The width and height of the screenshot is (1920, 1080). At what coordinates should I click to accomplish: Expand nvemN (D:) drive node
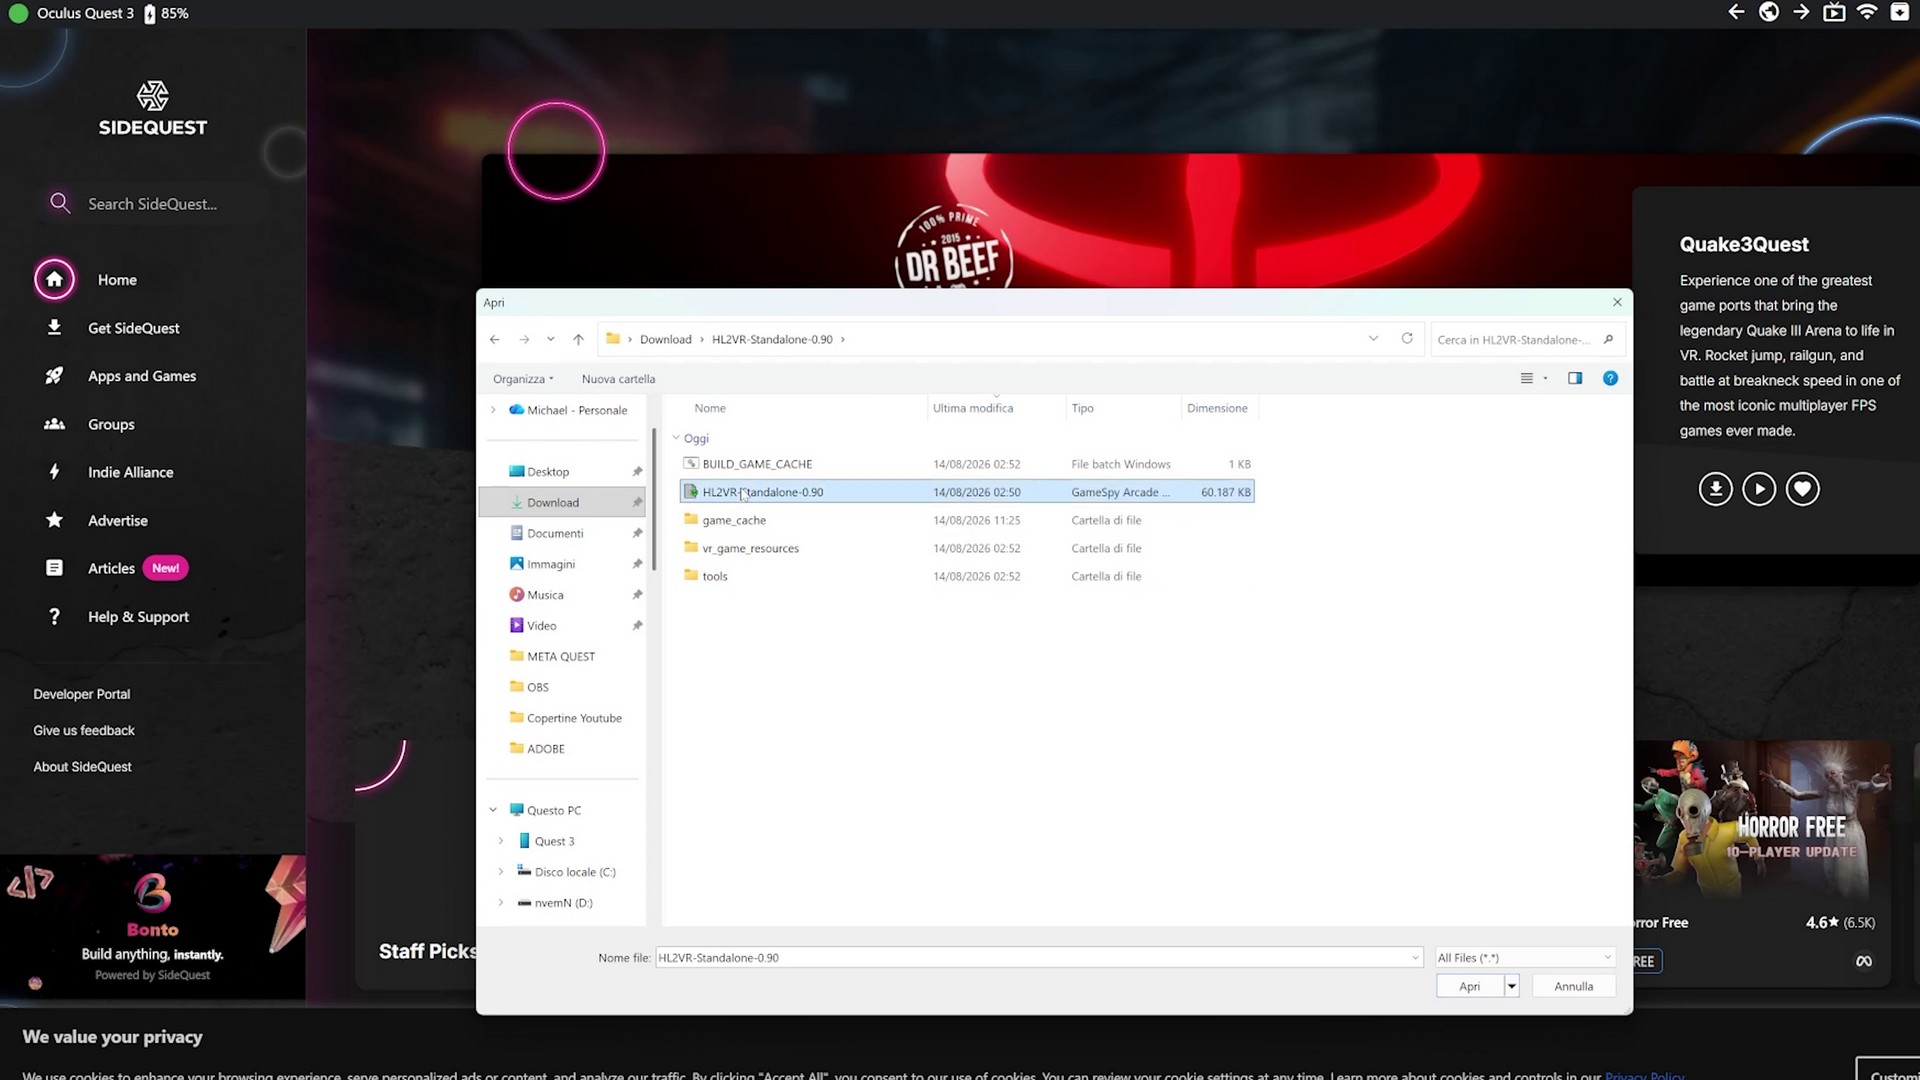tap(501, 903)
